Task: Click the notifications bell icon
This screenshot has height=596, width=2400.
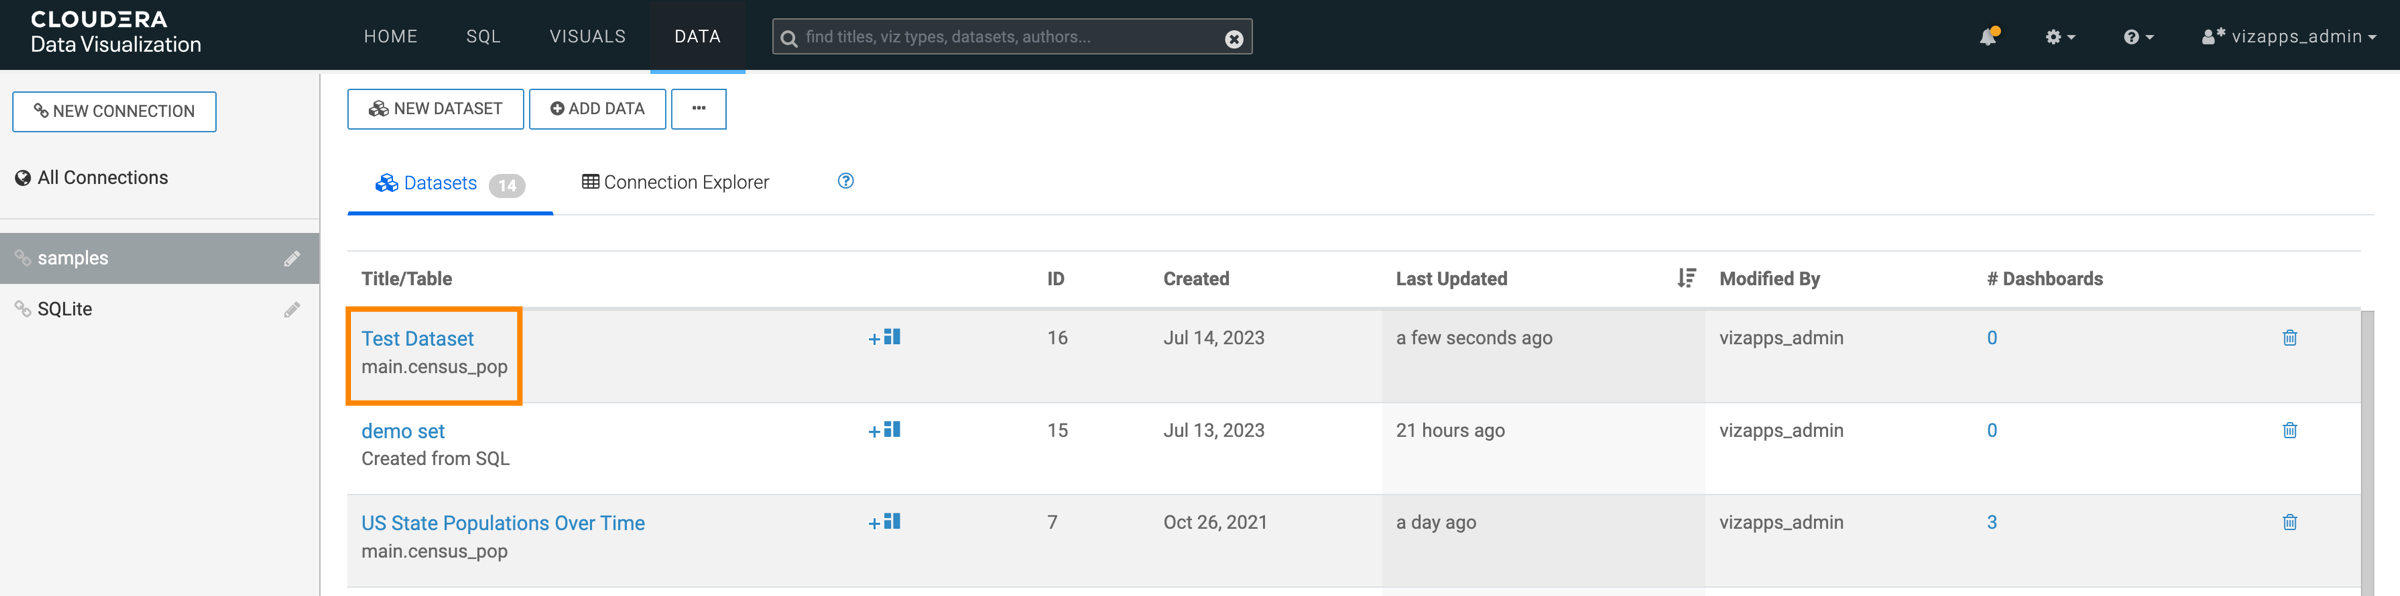Action: tap(1987, 37)
